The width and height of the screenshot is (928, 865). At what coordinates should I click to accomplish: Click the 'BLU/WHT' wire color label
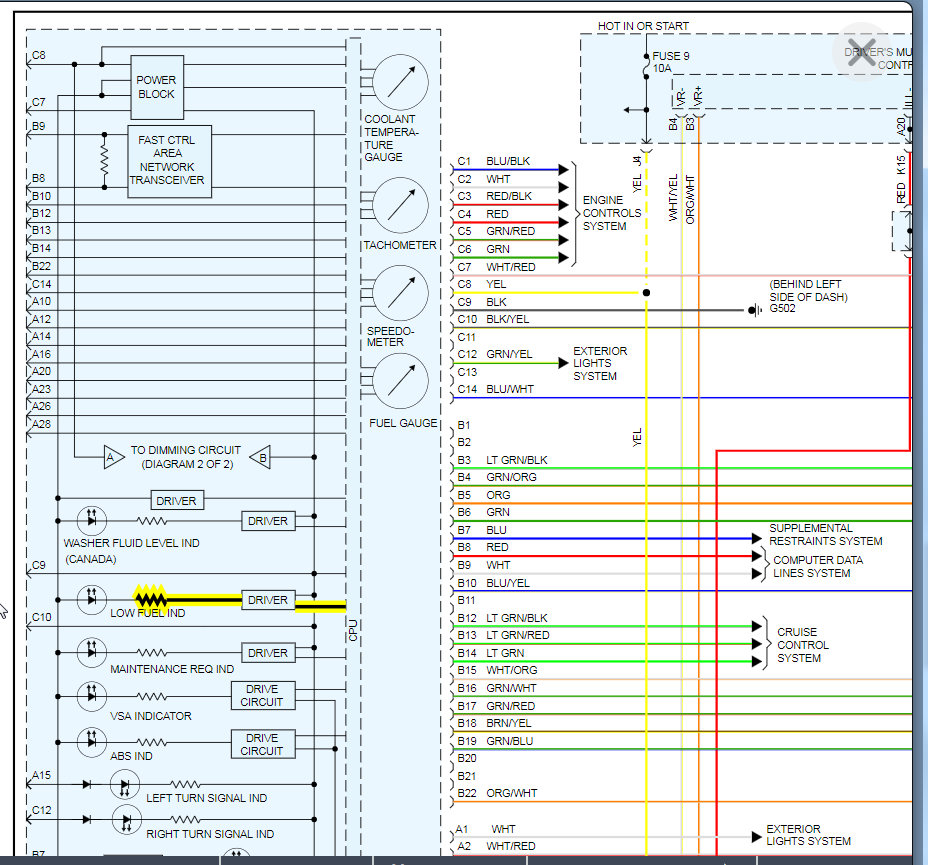pyautogui.click(x=510, y=389)
